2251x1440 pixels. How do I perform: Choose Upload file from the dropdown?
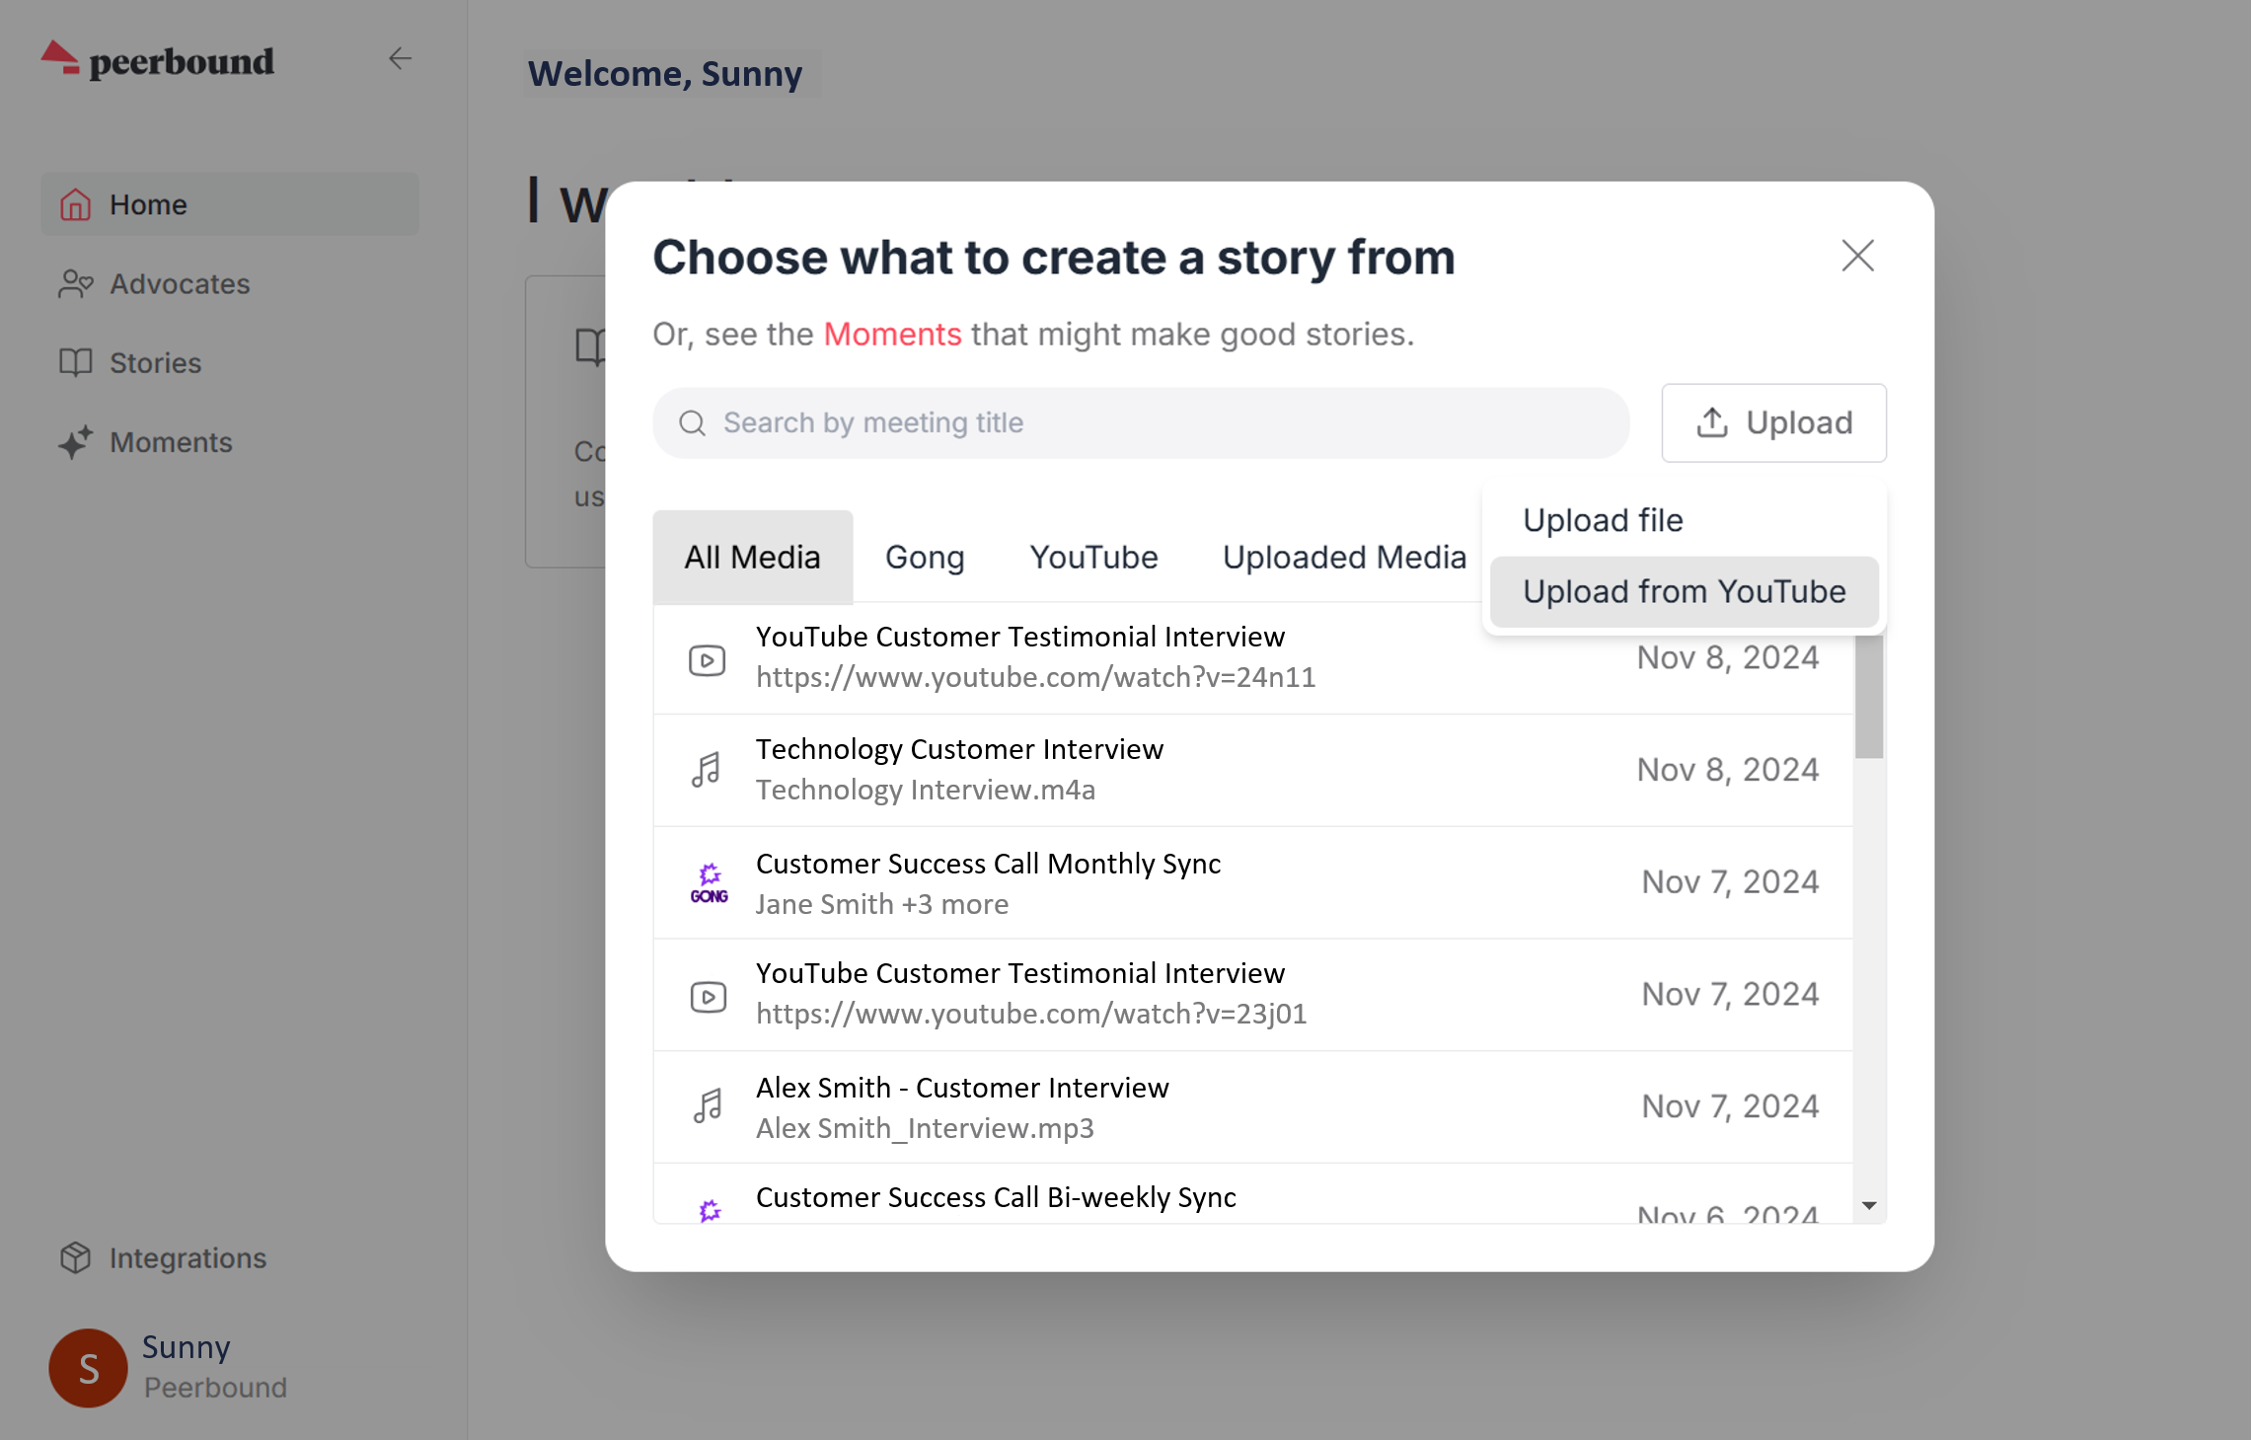1602,520
